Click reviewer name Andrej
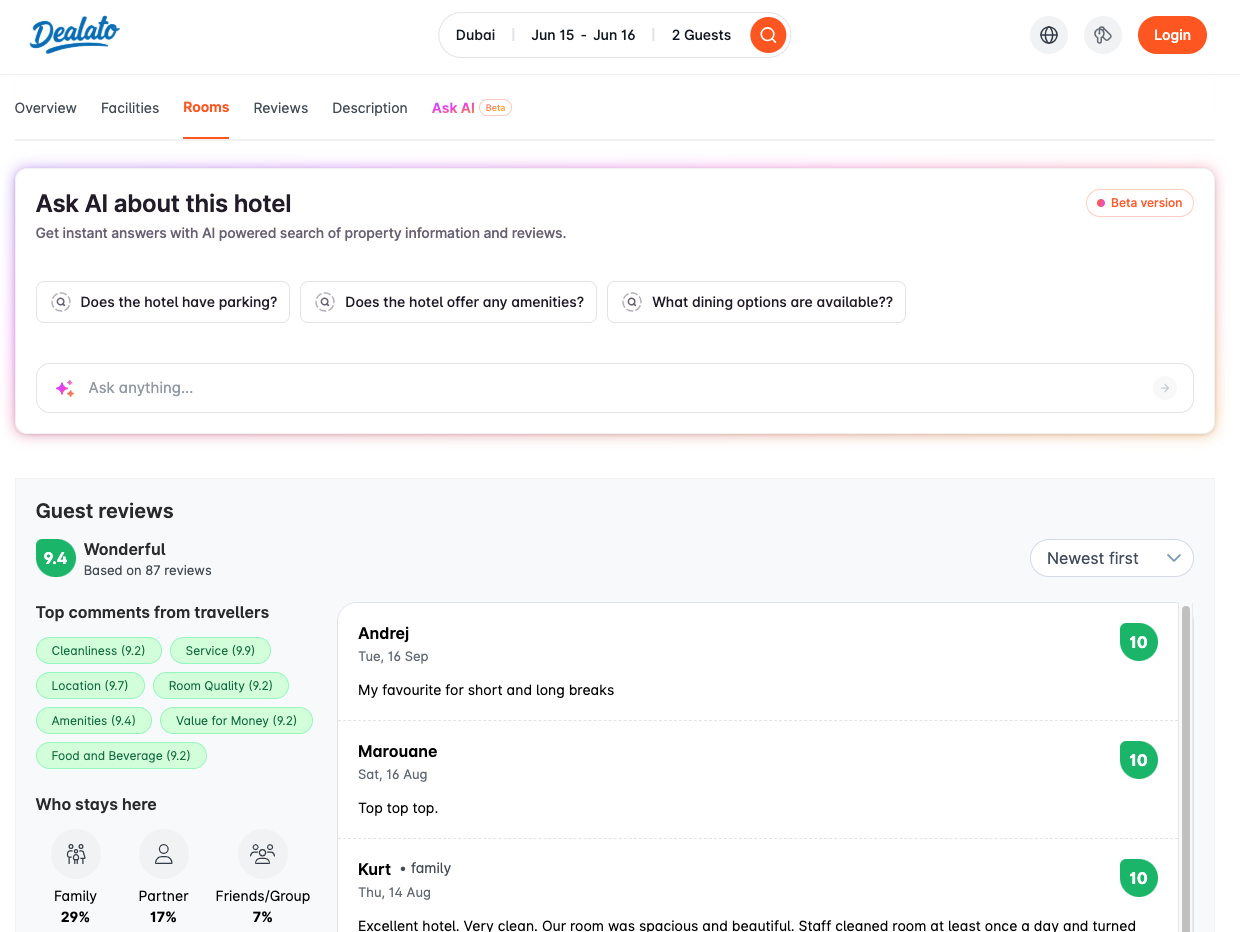 pos(384,633)
